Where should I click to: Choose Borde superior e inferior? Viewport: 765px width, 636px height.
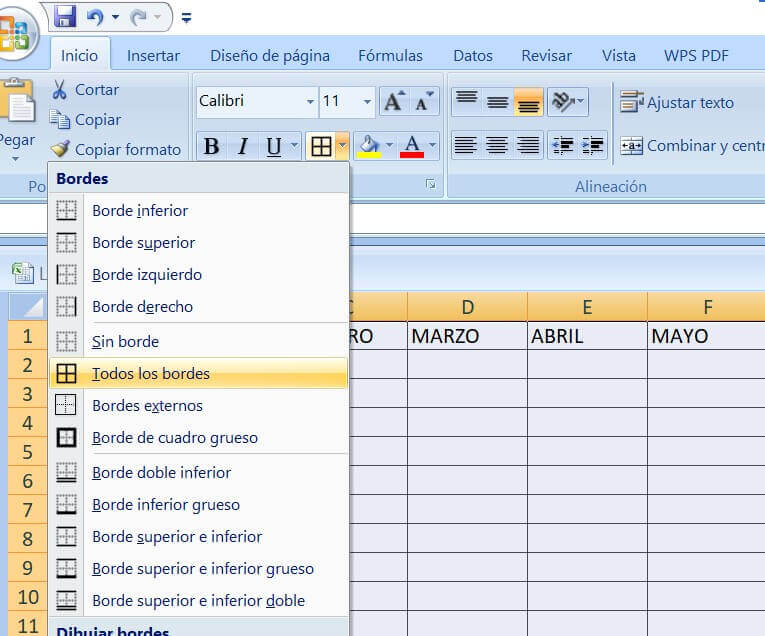point(199,537)
